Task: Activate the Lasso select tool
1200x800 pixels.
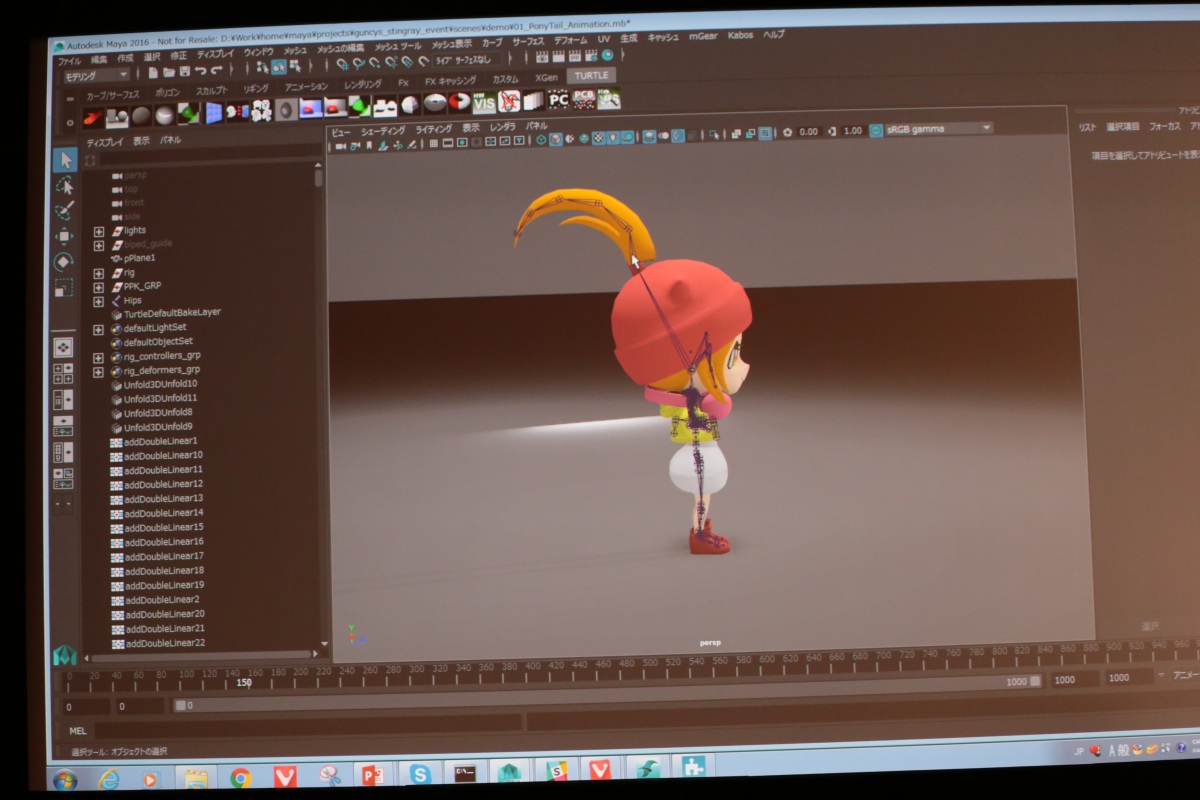Action: [65, 186]
